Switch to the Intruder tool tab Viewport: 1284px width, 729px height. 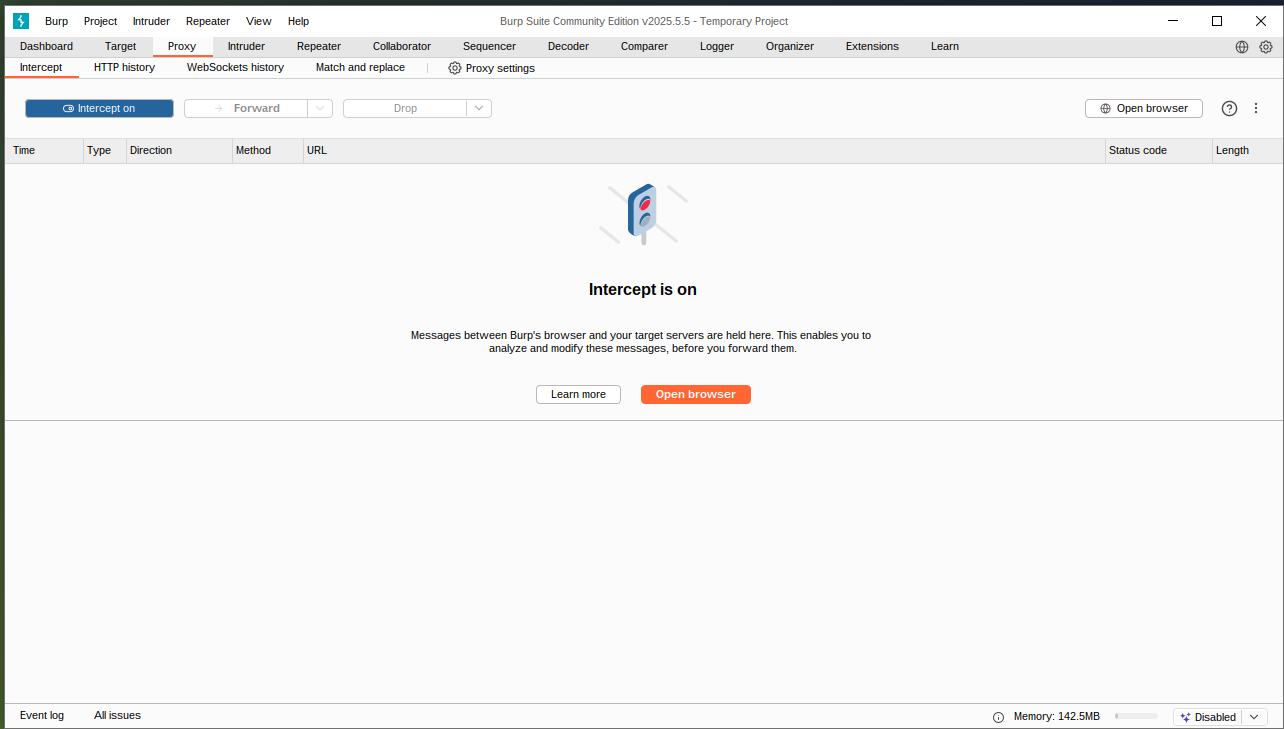pos(246,47)
